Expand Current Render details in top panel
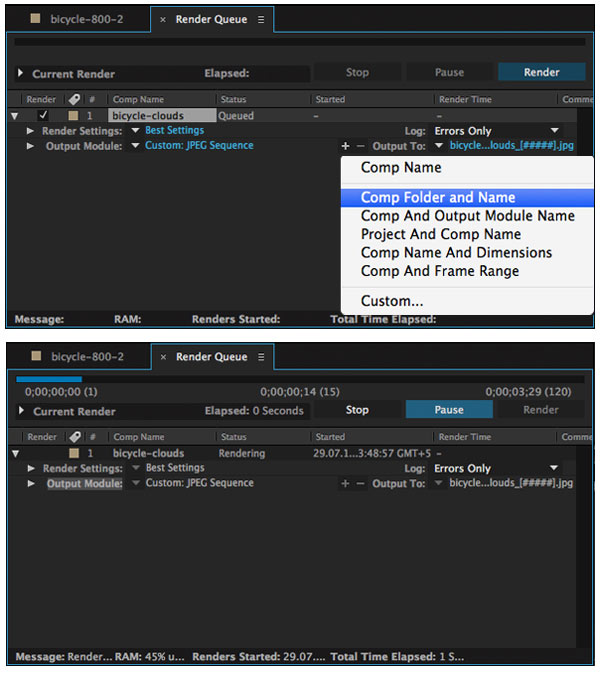This screenshot has height=679, width=600. tap(20, 73)
